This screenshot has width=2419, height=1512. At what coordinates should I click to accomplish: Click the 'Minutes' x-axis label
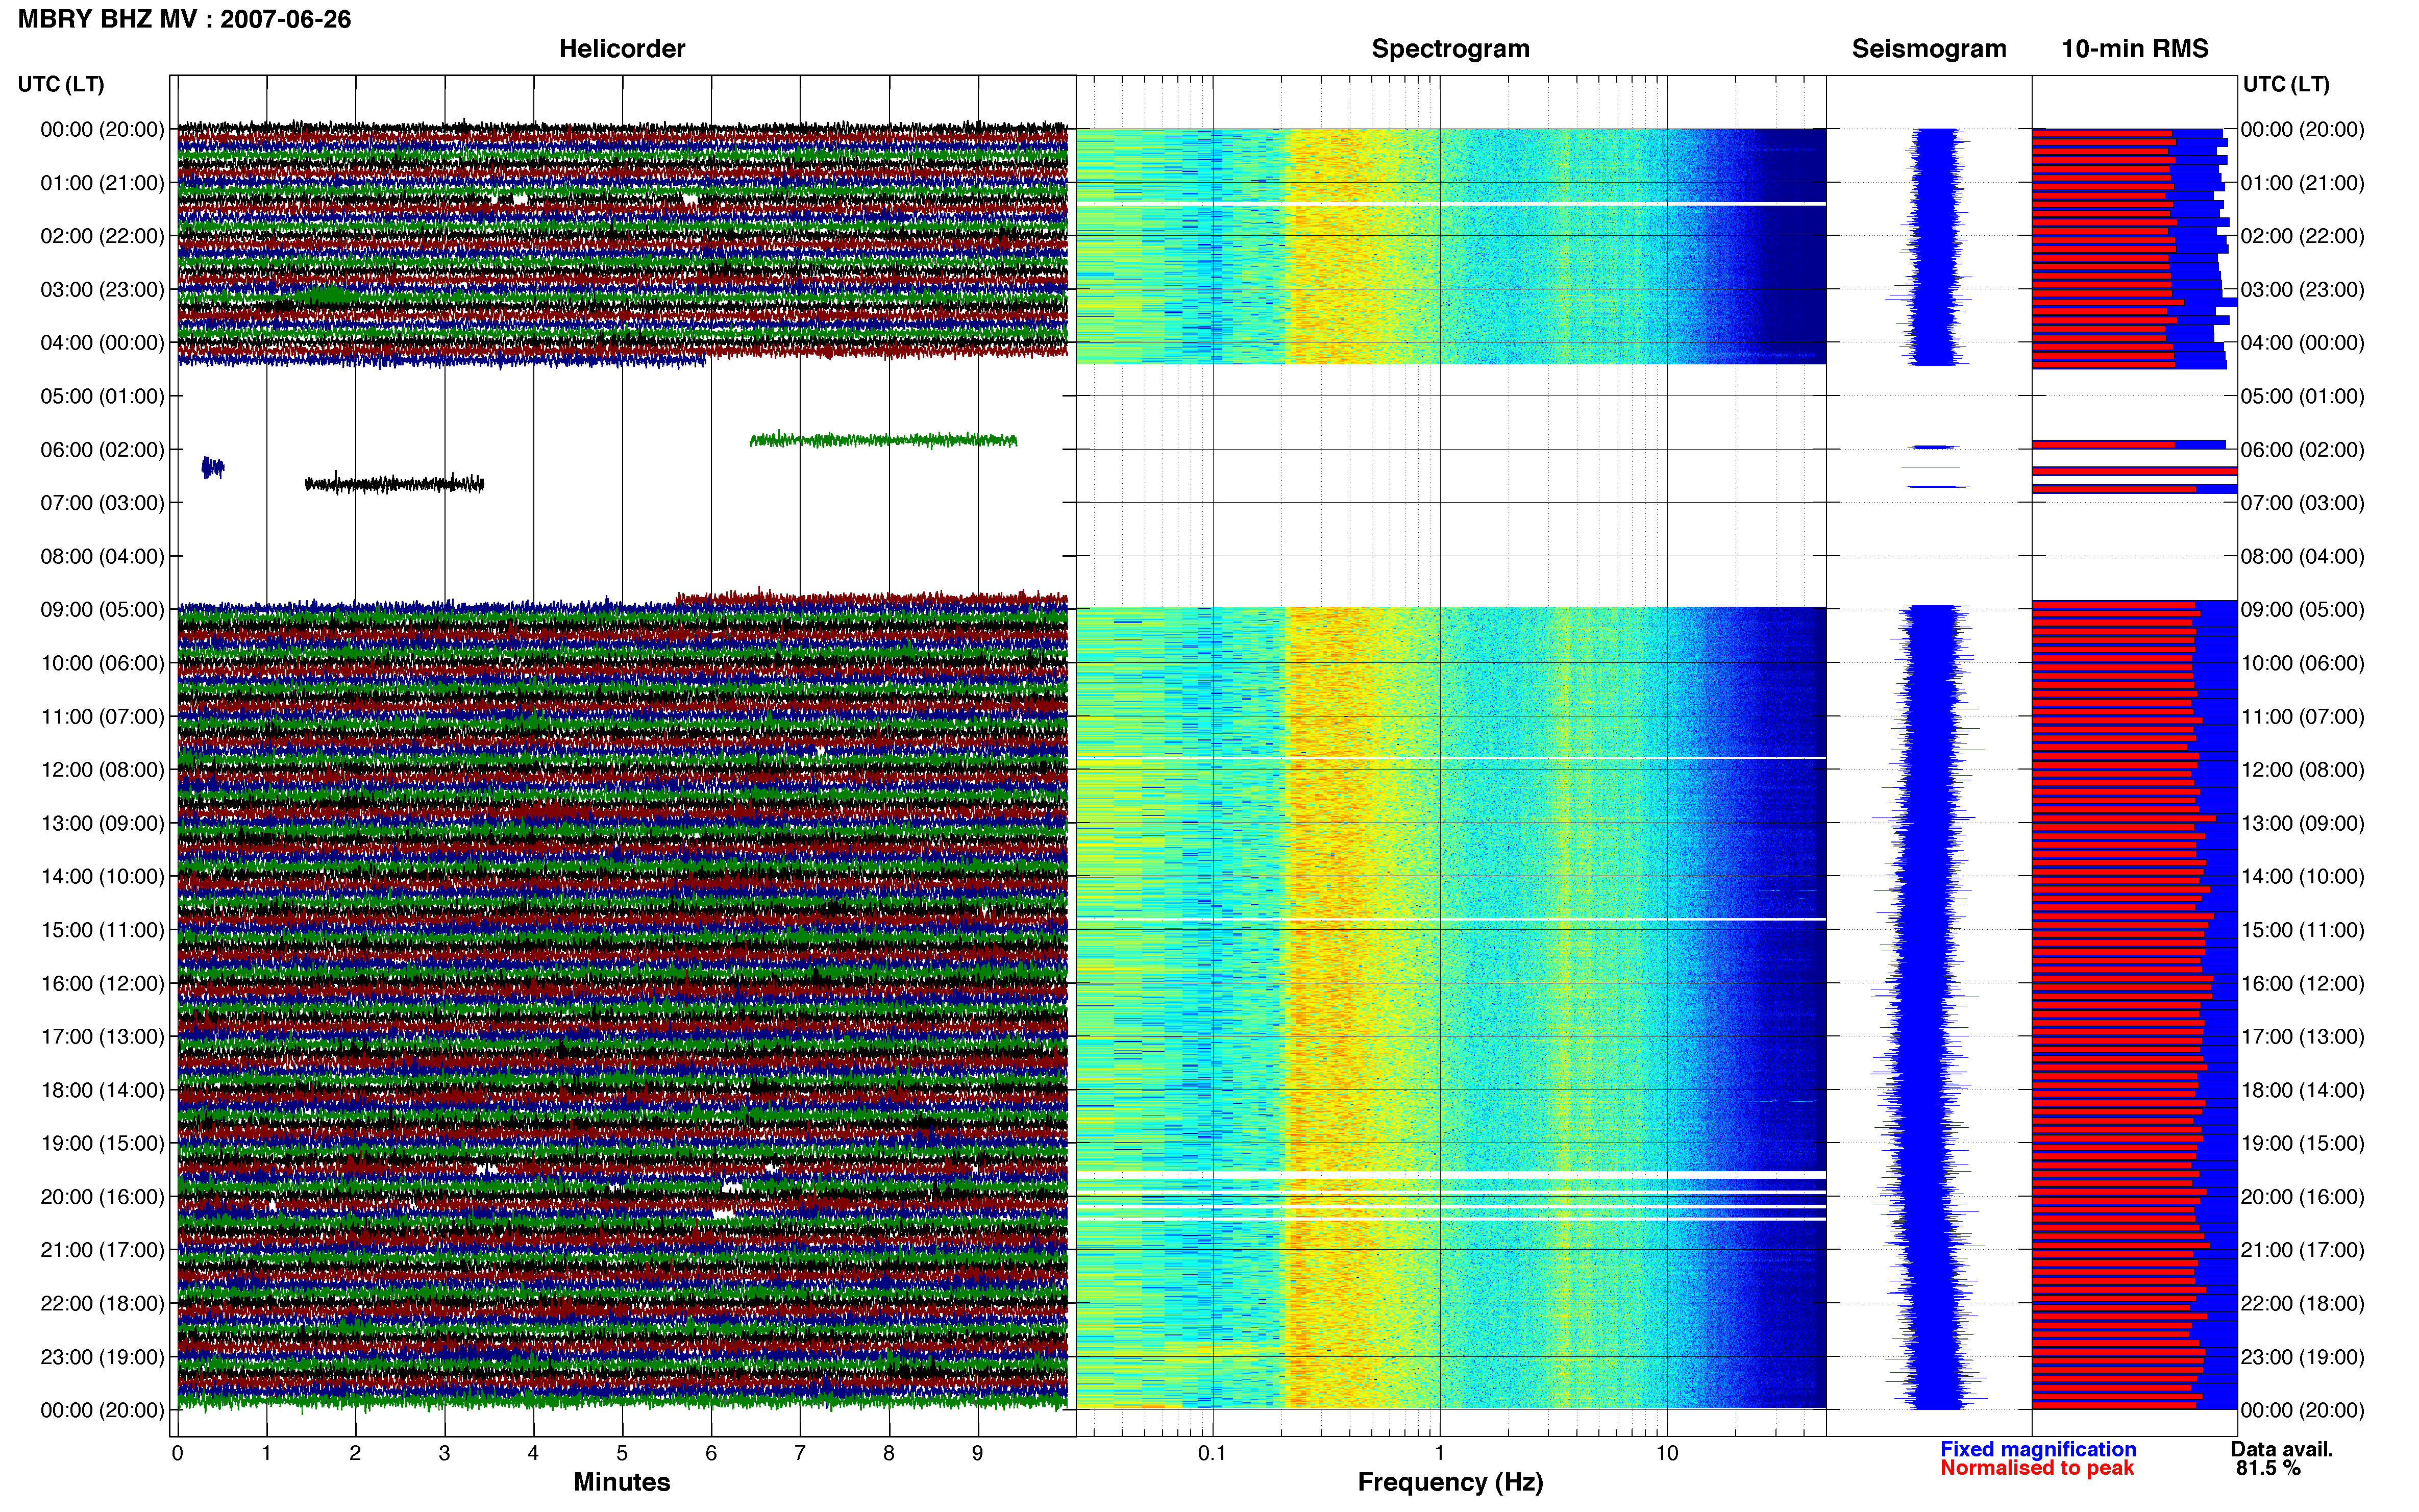point(622,1482)
